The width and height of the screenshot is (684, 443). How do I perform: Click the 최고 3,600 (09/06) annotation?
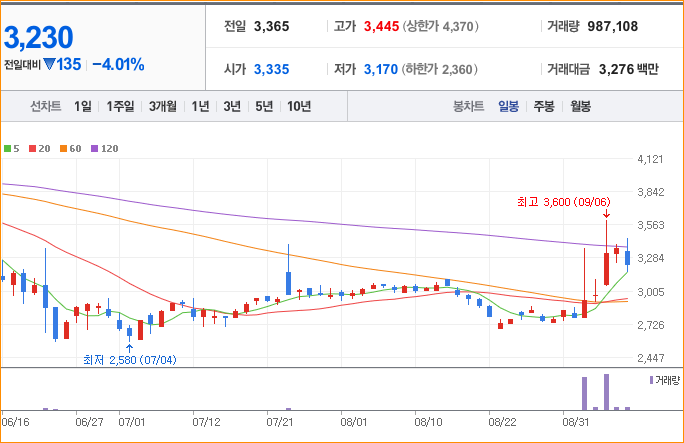pos(564,202)
